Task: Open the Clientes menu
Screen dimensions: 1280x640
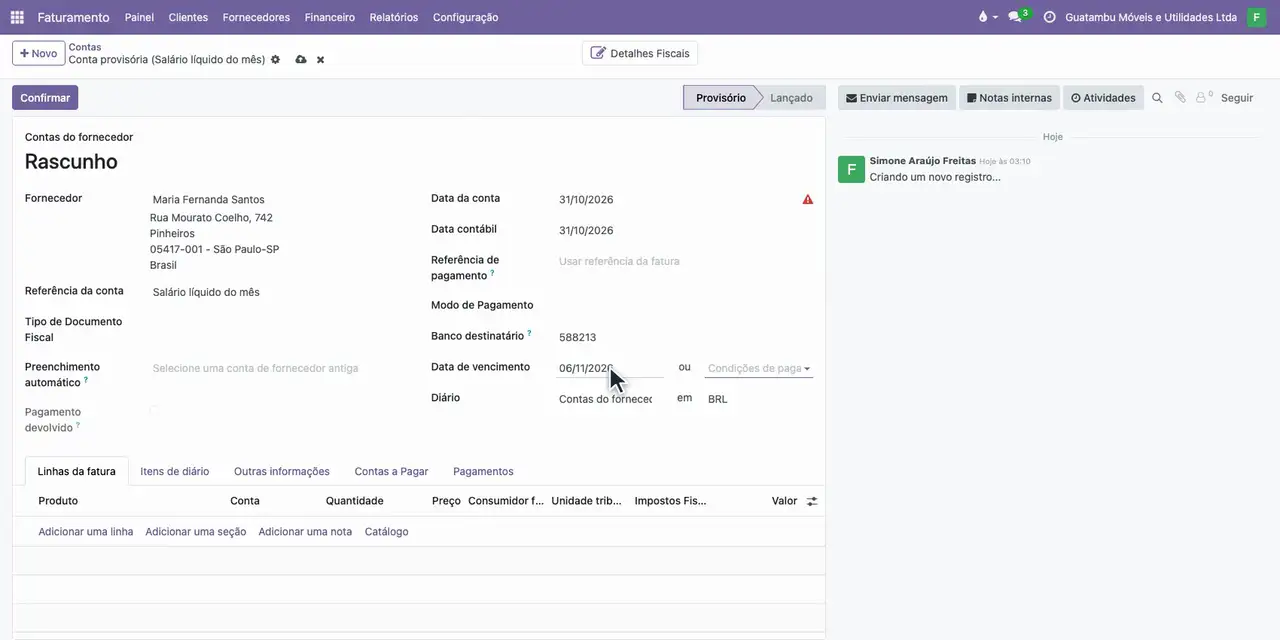Action: click(x=188, y=17)
